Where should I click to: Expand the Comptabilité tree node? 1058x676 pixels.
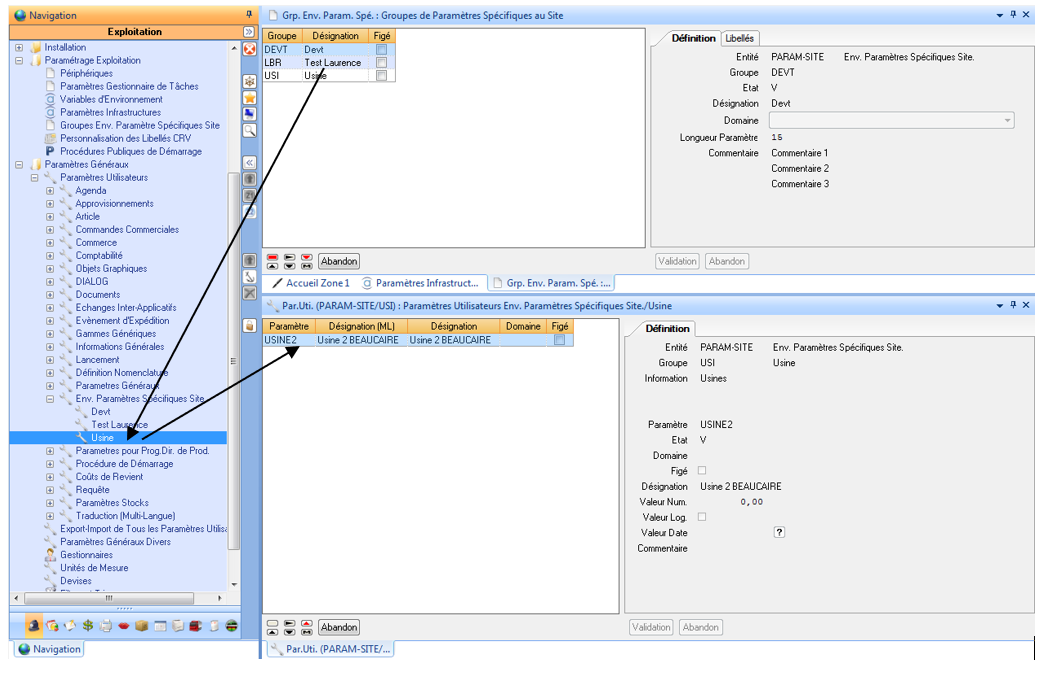point(50,256)
